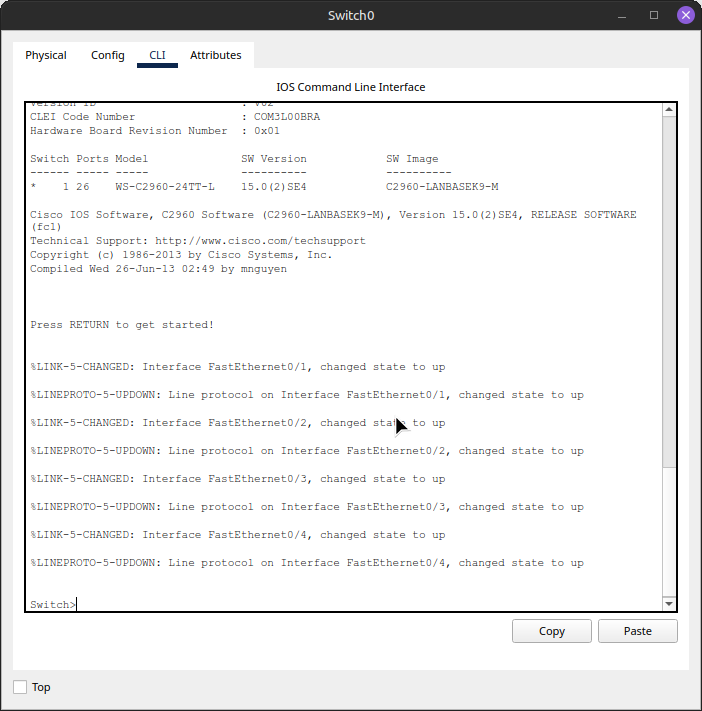Click the http://www.cisco.com/techsupport URL text

(x=260, y=241)
